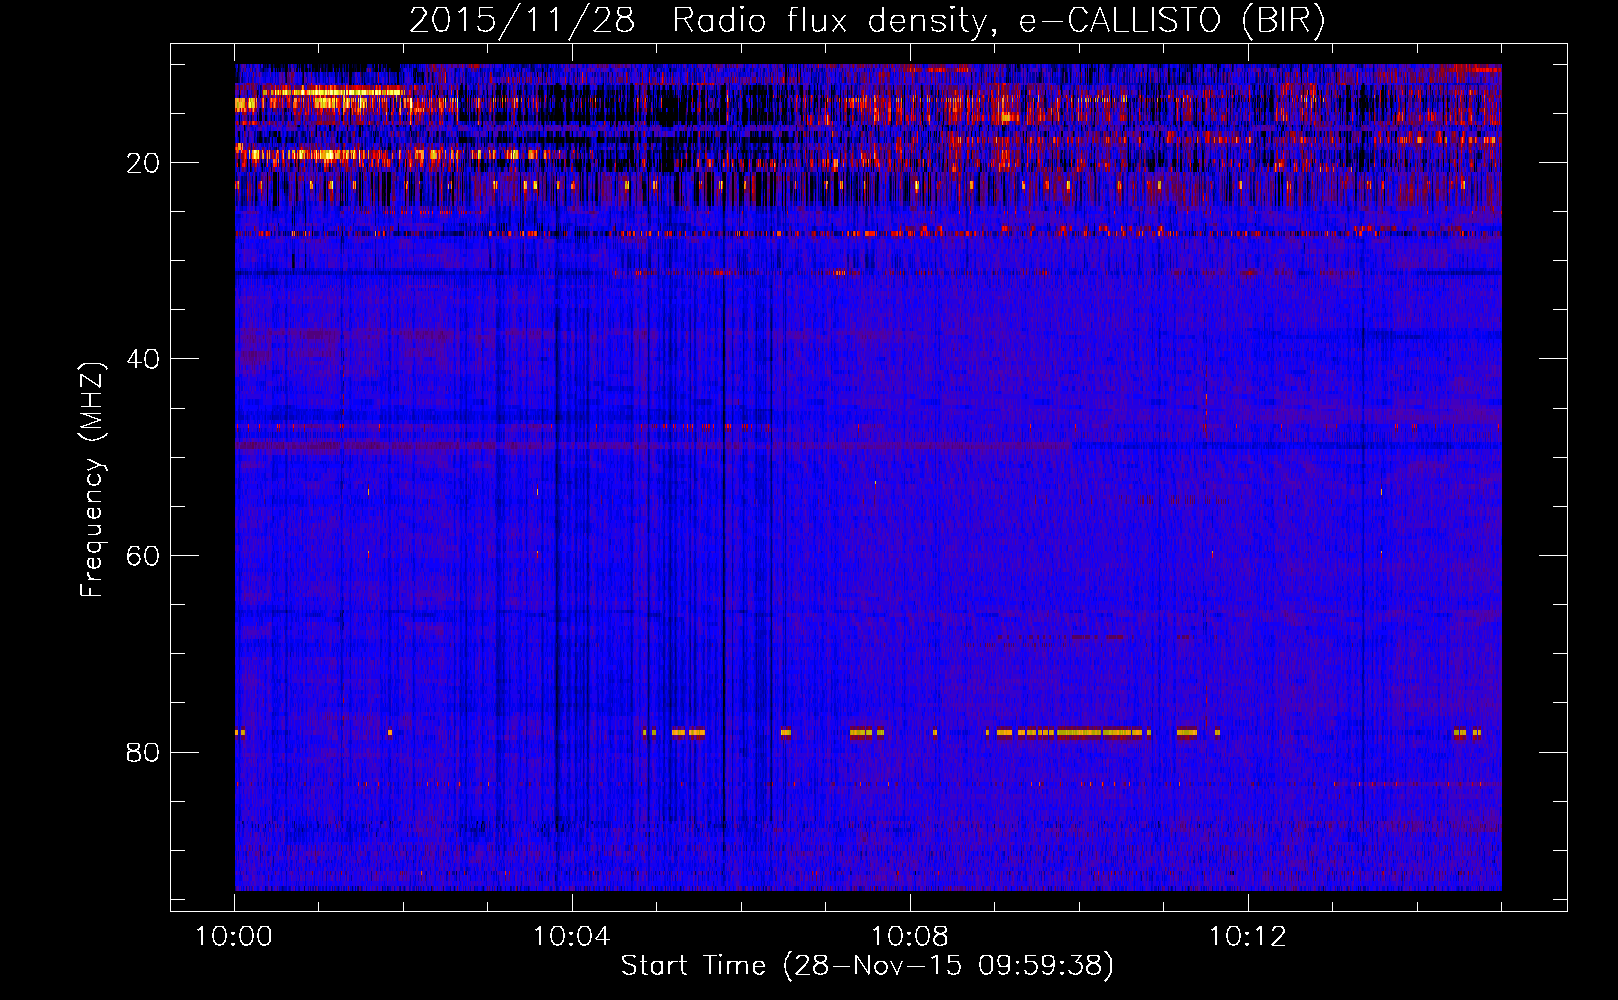Image resolution: width=1618 pixels, height=1000 pixels.
Task: Click the "Start Time" x-axis label
Action: click(x=693, y=966)
